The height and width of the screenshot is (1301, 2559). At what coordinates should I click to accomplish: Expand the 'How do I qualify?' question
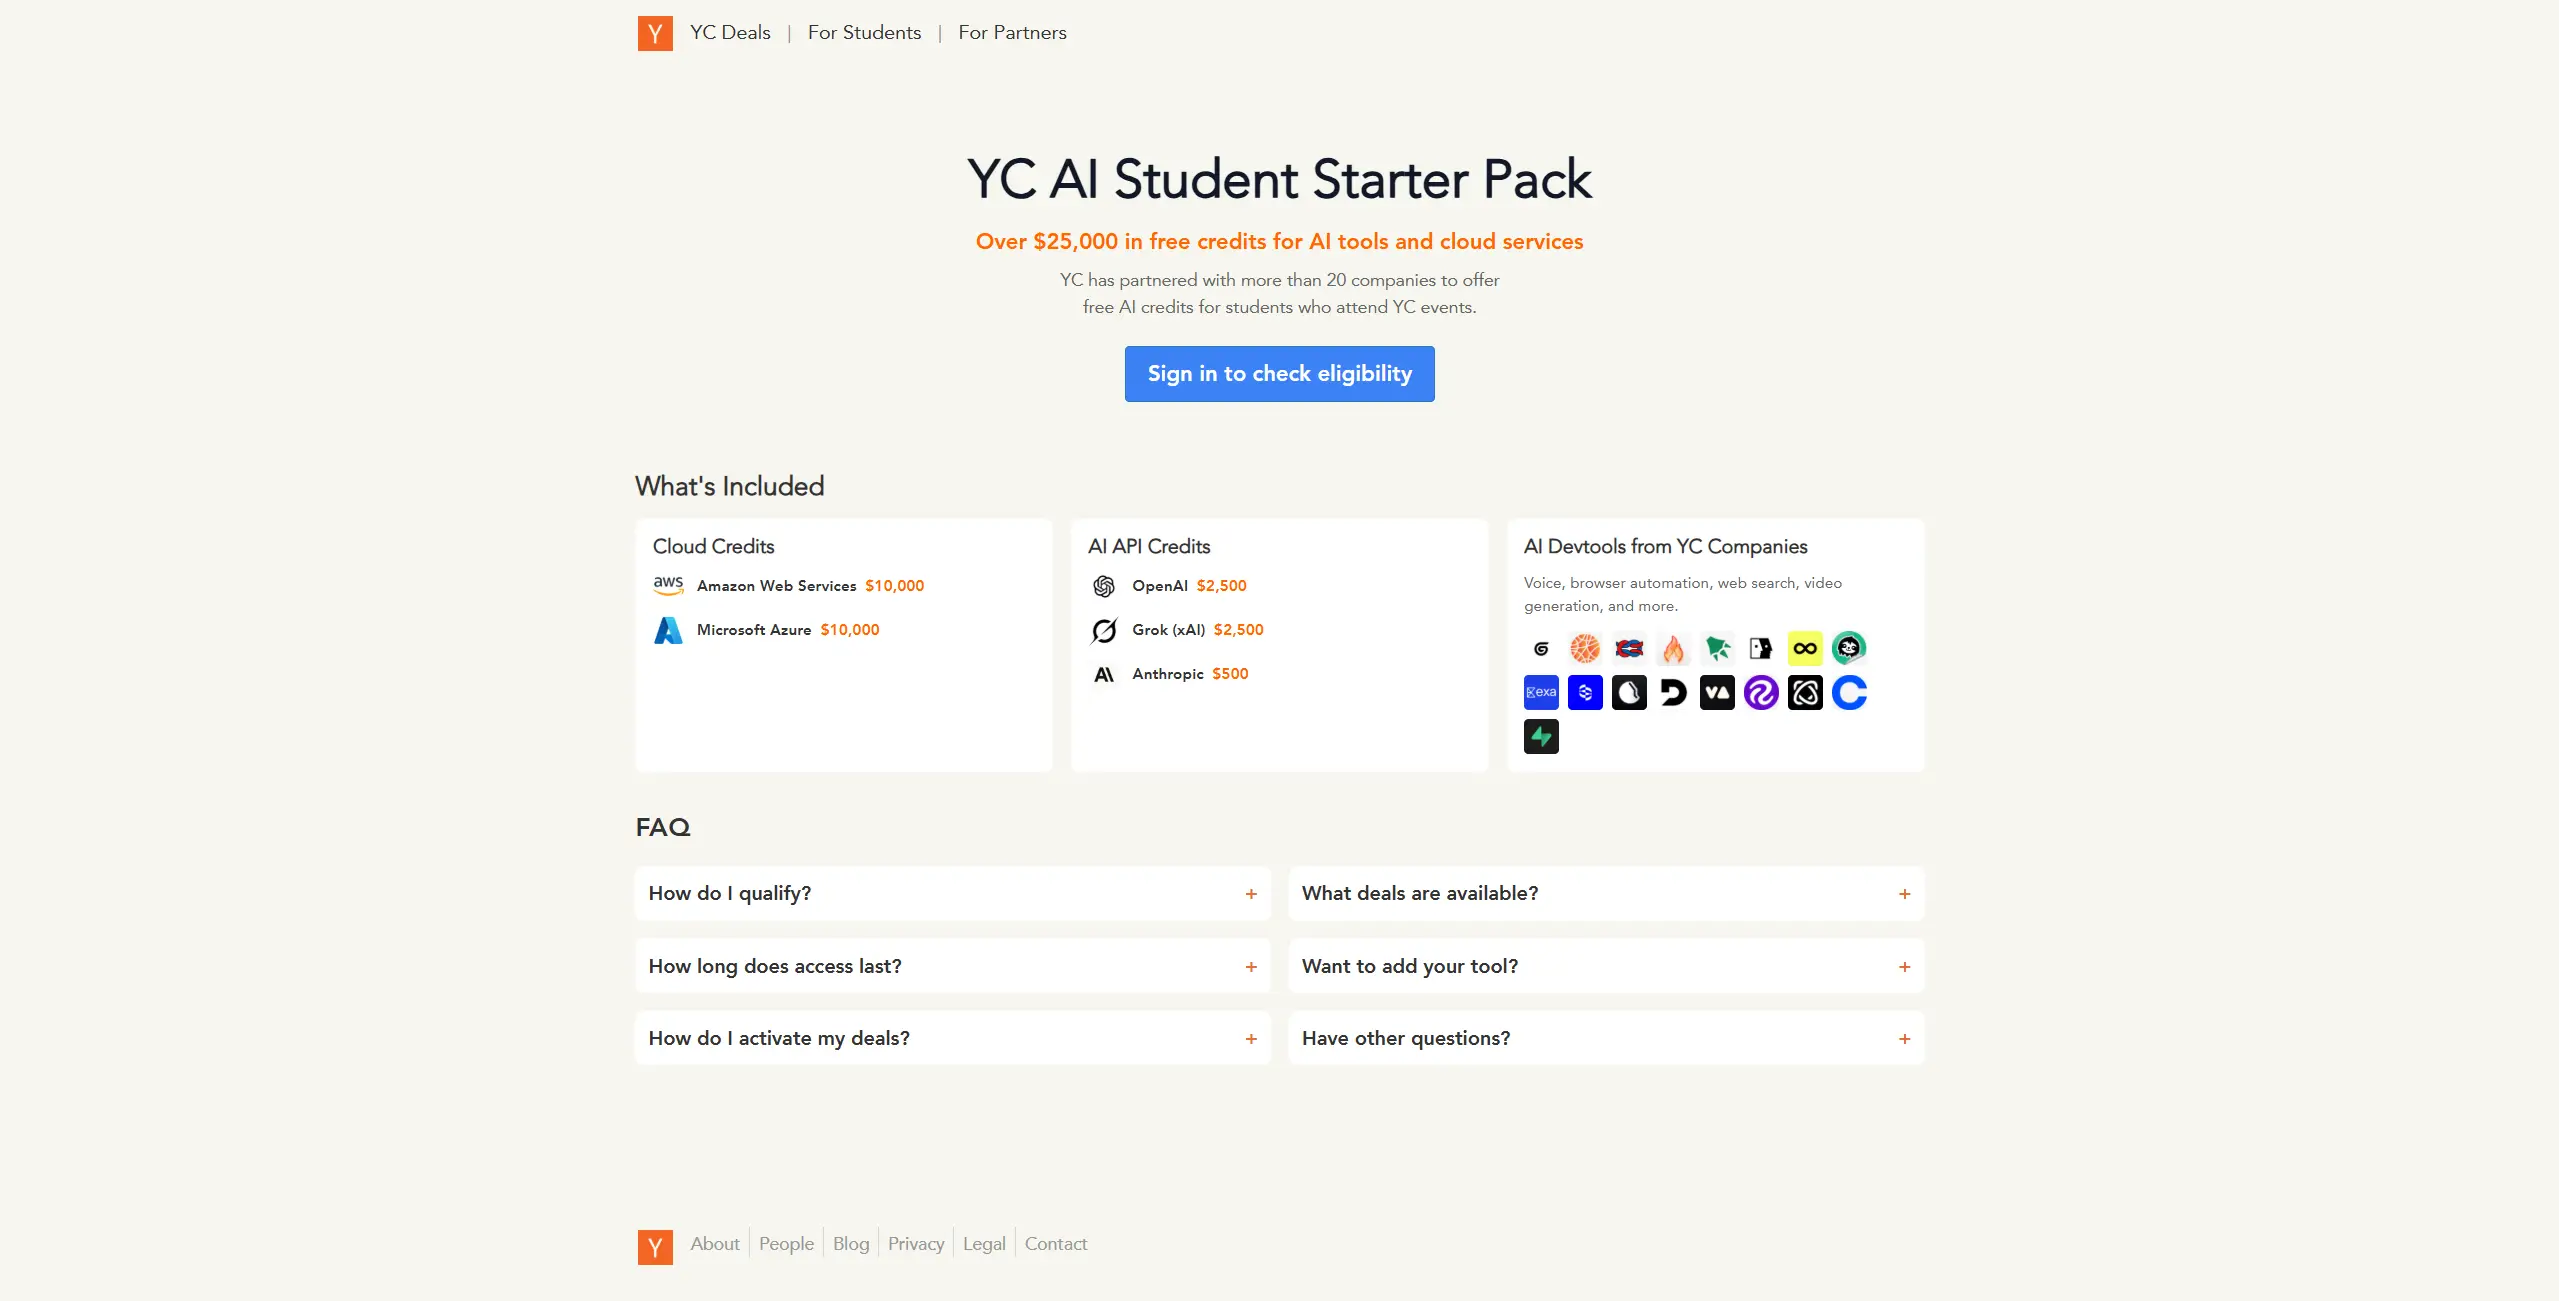click(x=951, y=893)
